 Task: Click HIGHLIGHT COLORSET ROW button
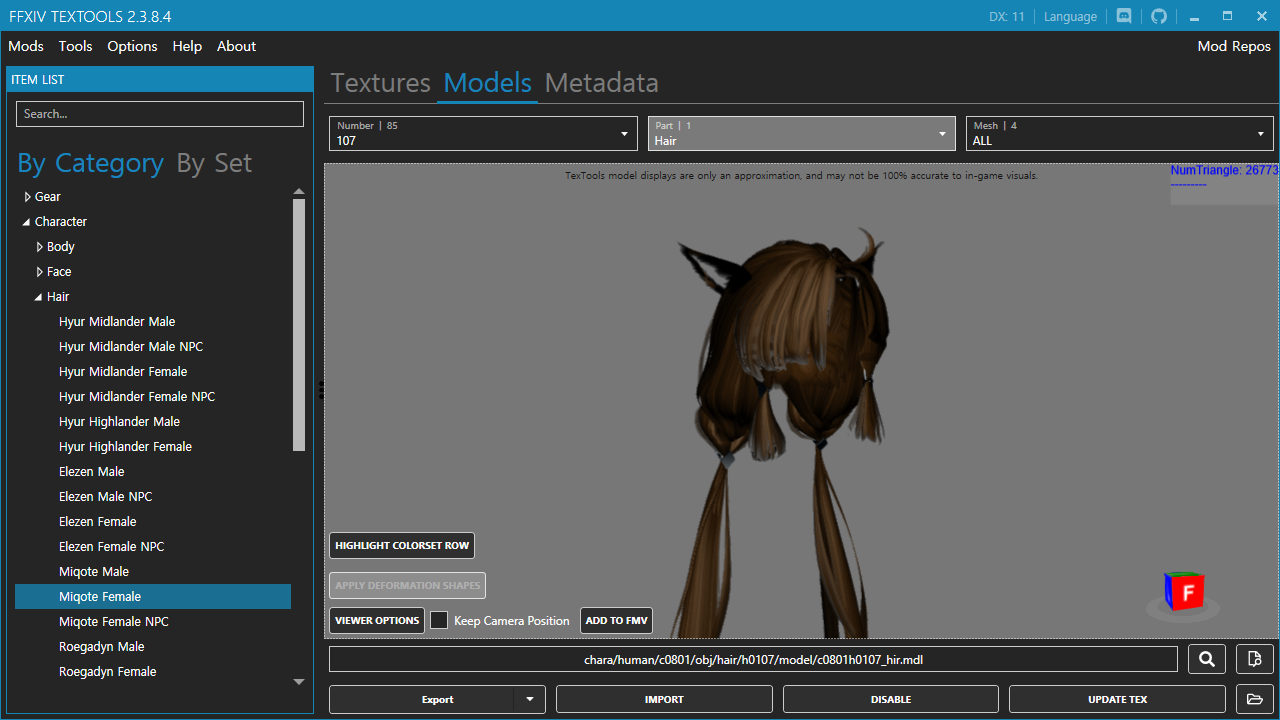click(402, 546)
